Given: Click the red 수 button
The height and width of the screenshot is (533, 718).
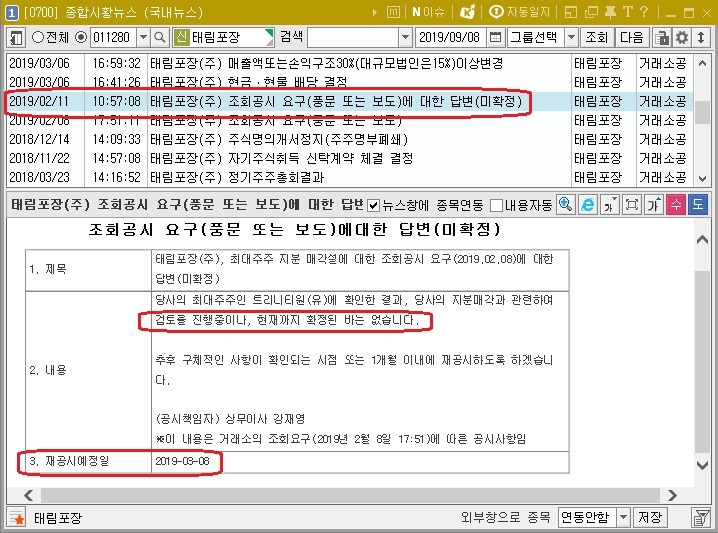Looking at the screenshot, I should click(x=676, y=205).
